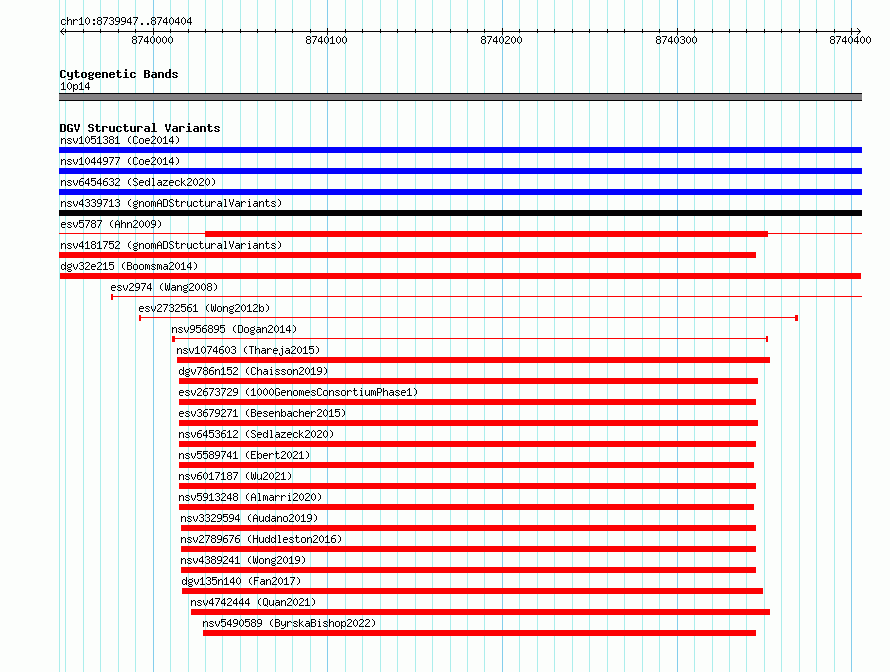Click the 8740000 ruler position
This screenshot has height=672, width=890.
coord(152,40)
